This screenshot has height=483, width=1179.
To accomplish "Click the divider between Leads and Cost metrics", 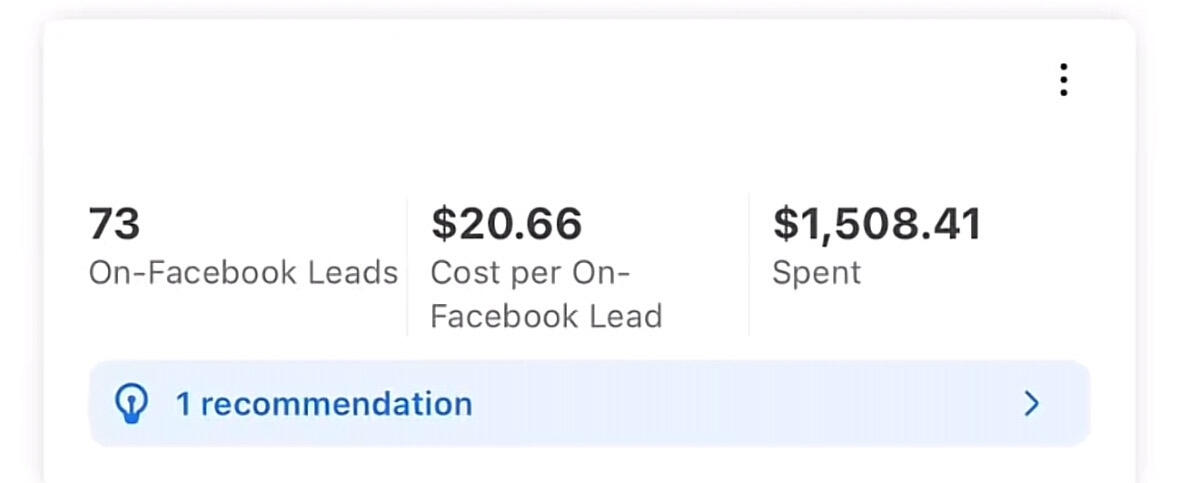I will point(407,266).
